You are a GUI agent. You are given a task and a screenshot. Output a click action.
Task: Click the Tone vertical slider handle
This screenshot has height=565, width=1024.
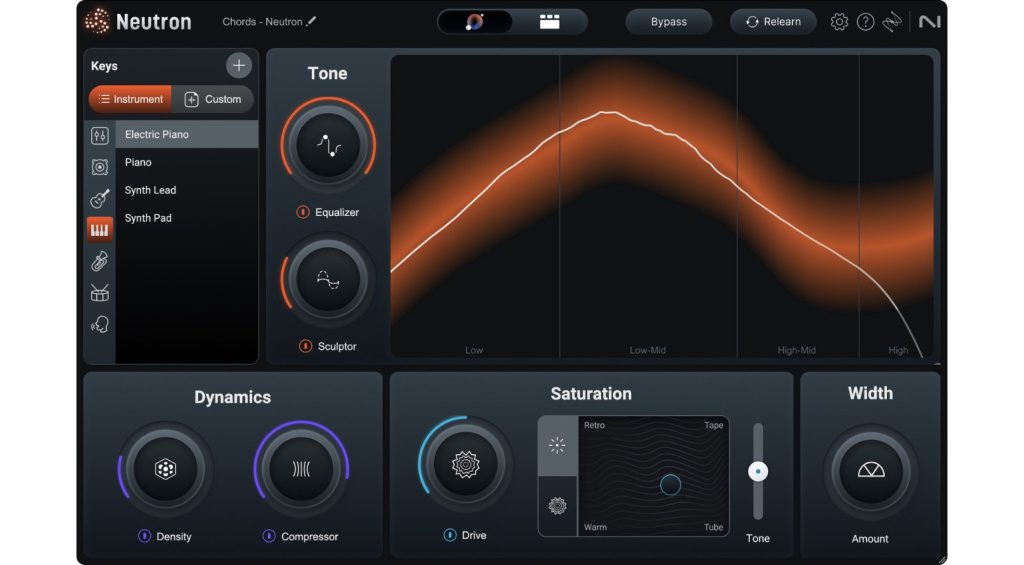coord(758,471)
